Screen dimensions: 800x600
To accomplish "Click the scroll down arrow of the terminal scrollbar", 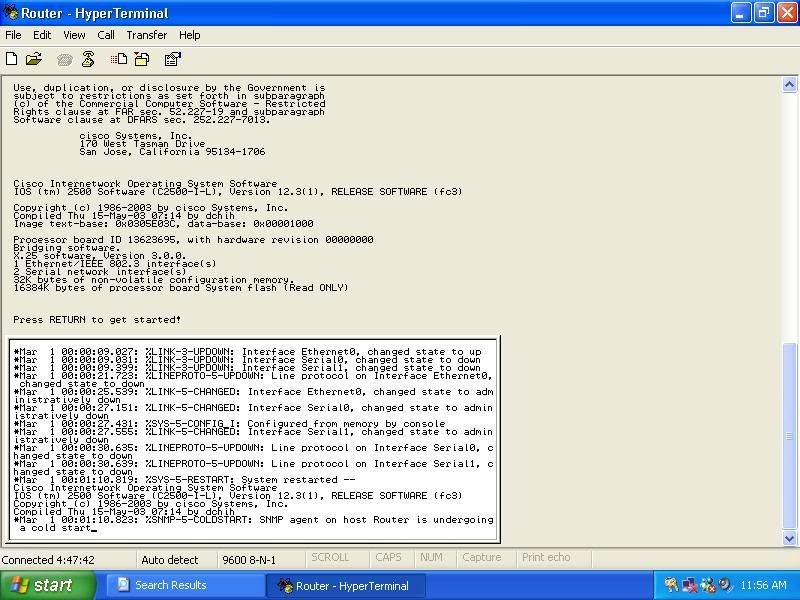I will [x=789, y=538].
